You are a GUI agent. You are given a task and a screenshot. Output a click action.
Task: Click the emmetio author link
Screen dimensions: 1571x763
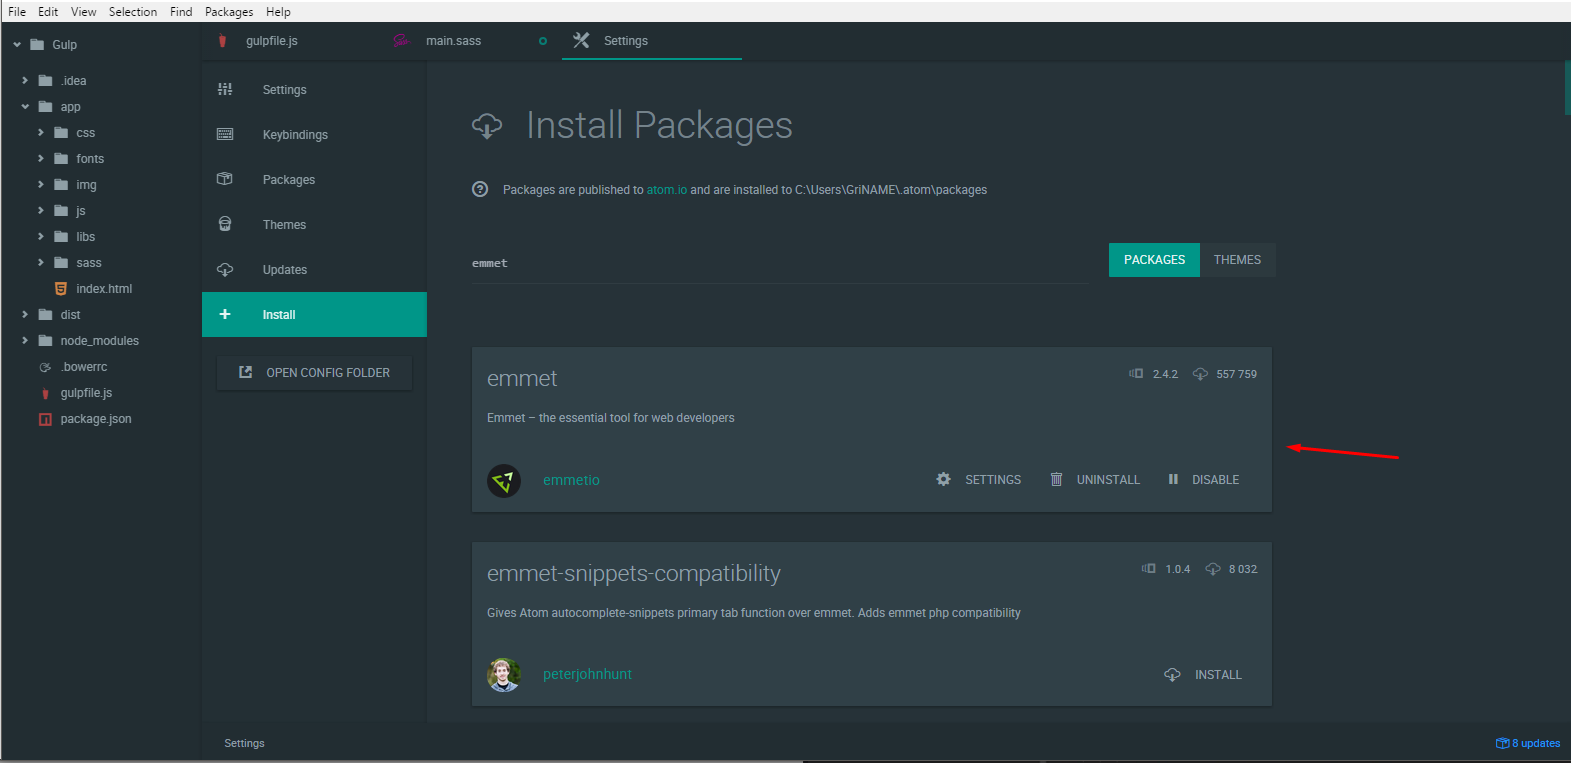click(571, 481)
